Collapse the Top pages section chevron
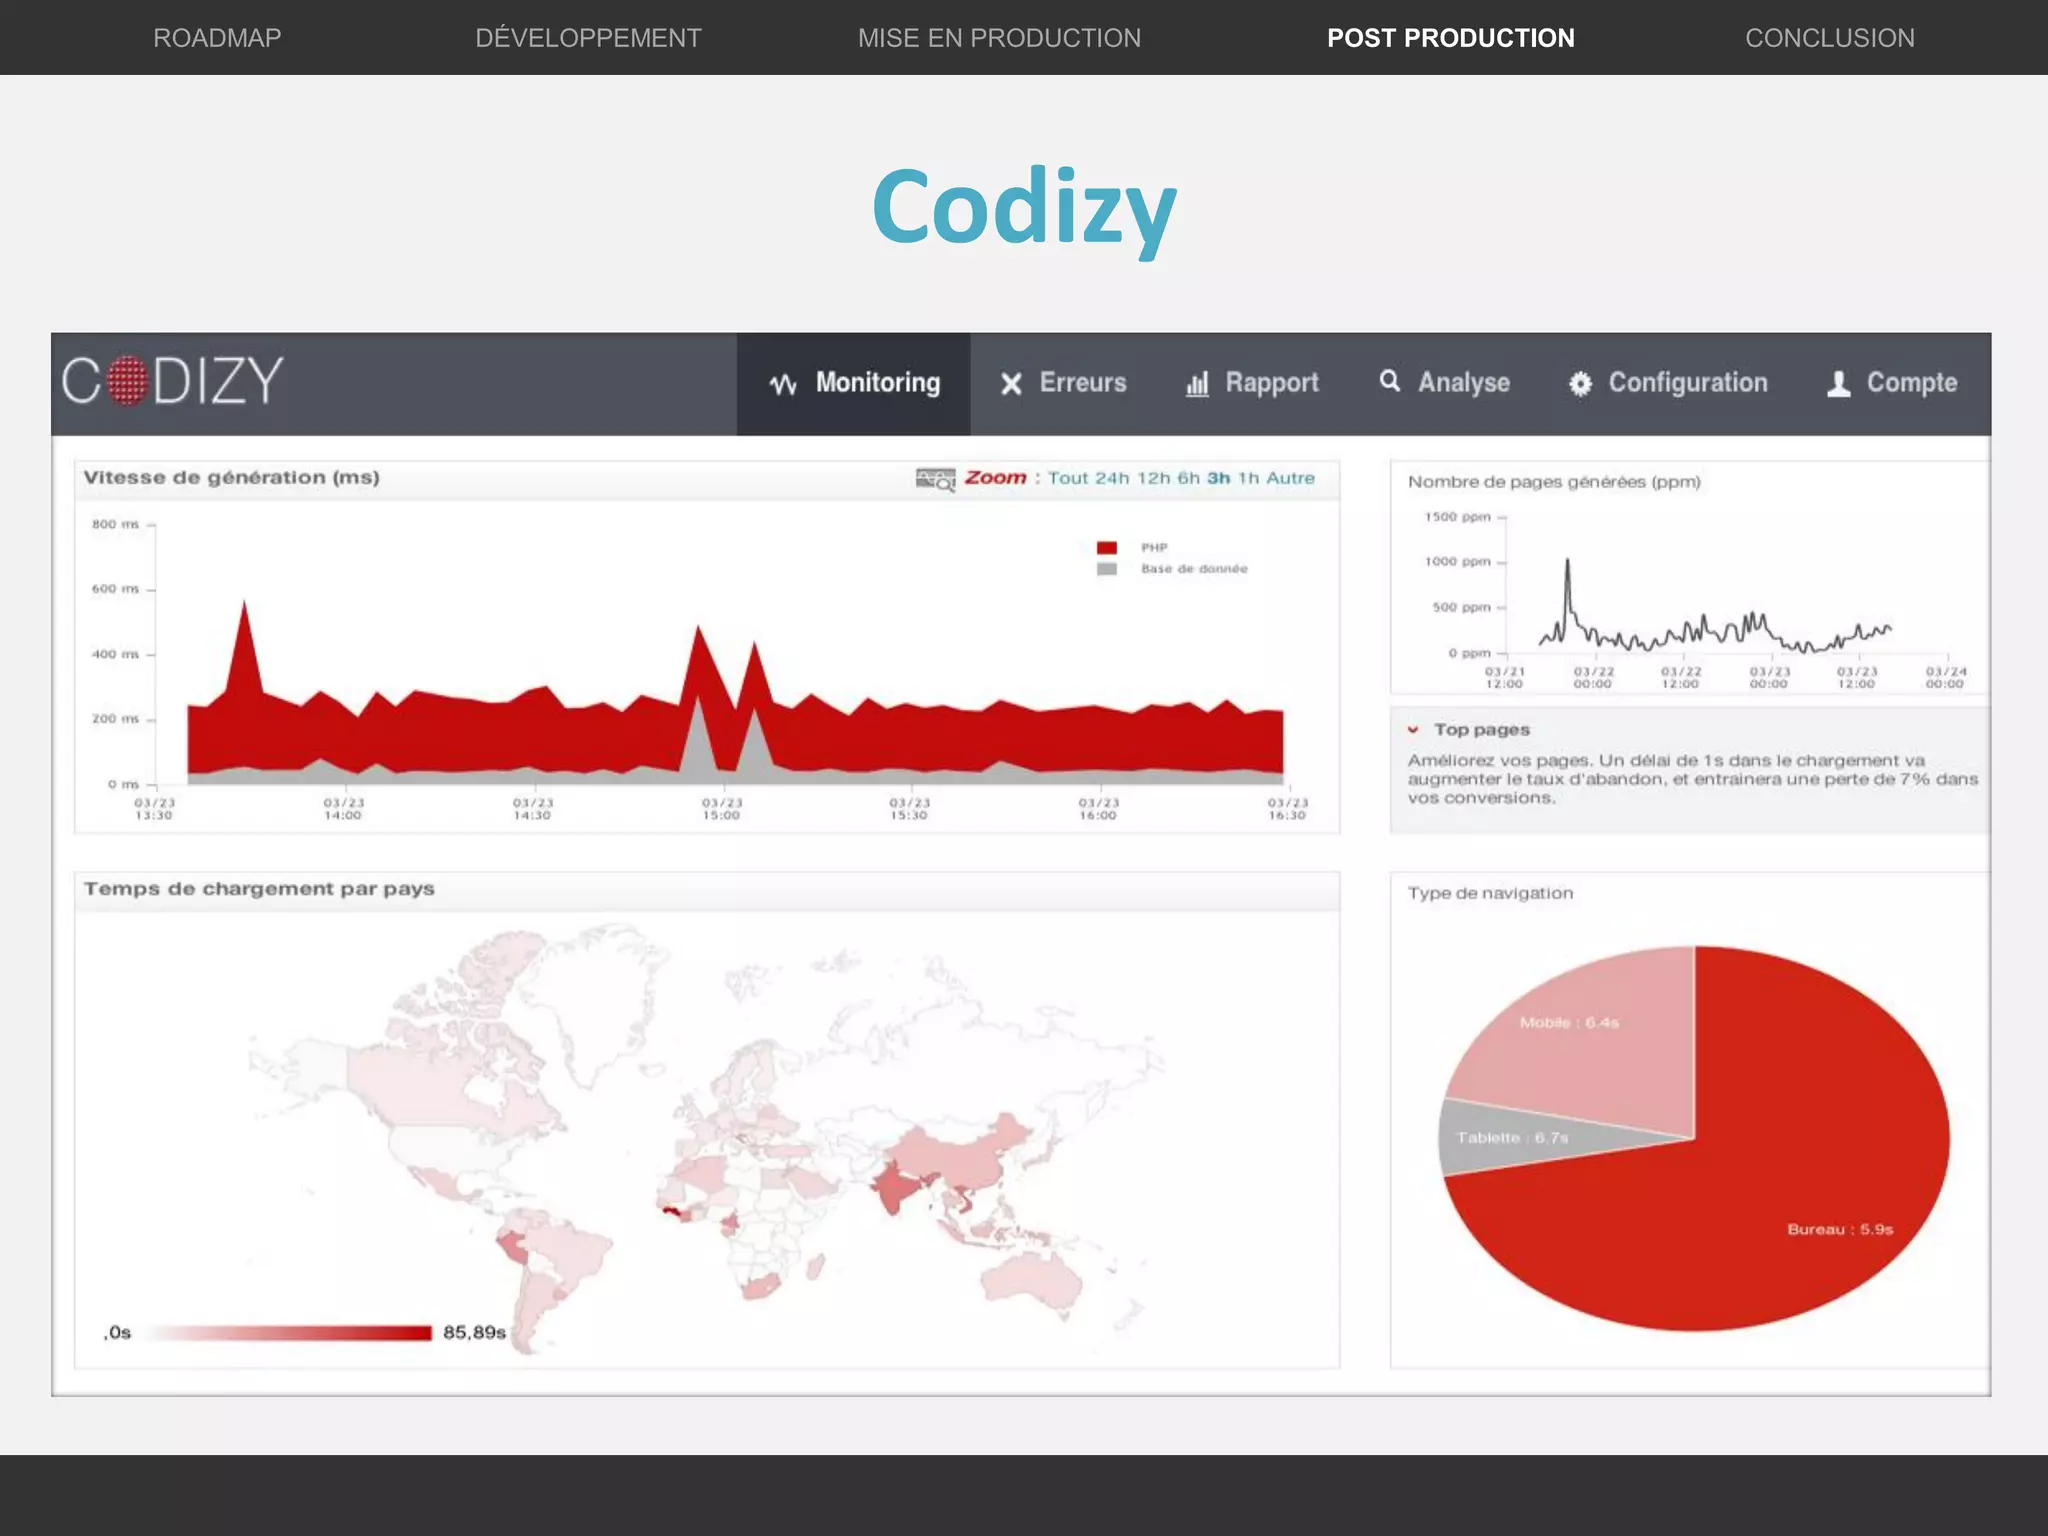Image resolution: width=2048 pixels, height=1536 pixels. [1413, 730]
